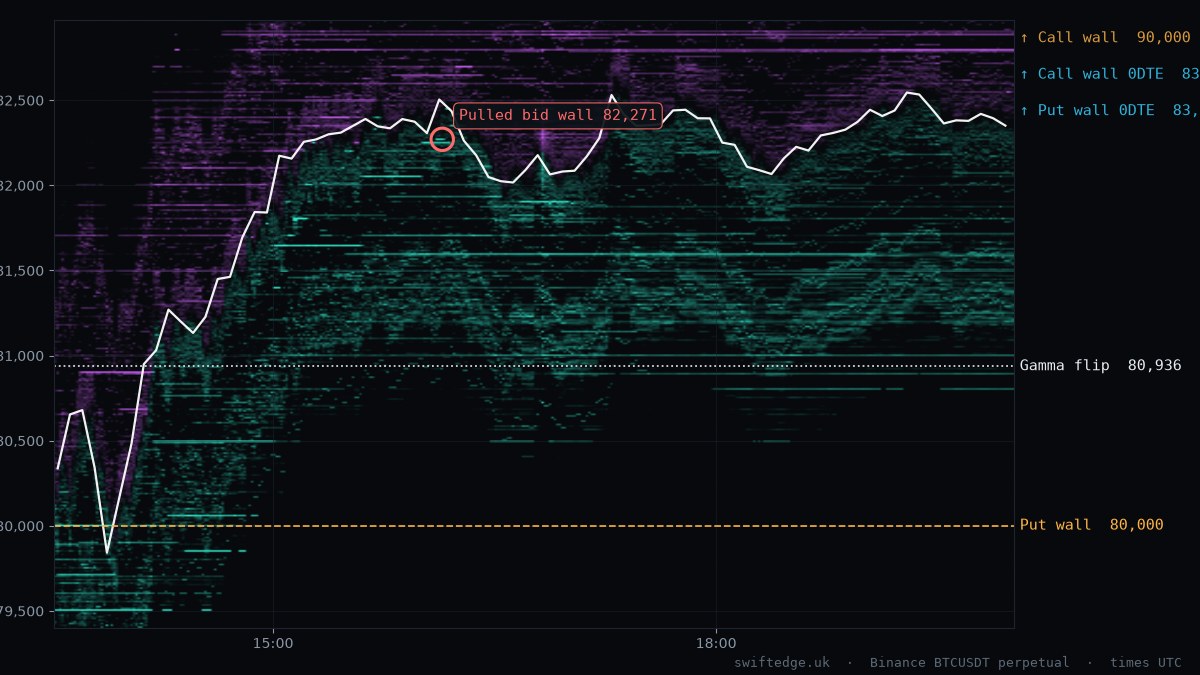Click the swiftedge.uk footer text
Screen dimensions: 1200x675
pyautogui.click(x=781, y=663)
